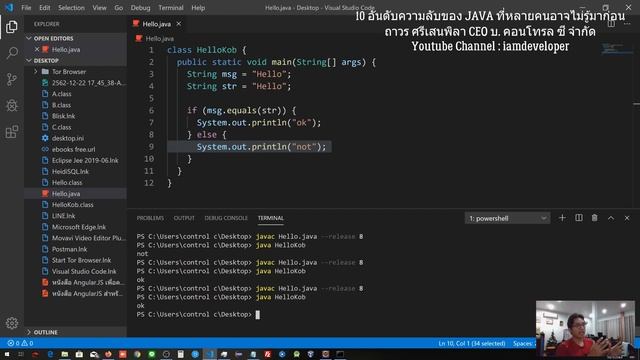This screenshot has width=640, height=360.
Task: Open the powershell terminal selector dropdown
Action: click(x=507, y=218)
